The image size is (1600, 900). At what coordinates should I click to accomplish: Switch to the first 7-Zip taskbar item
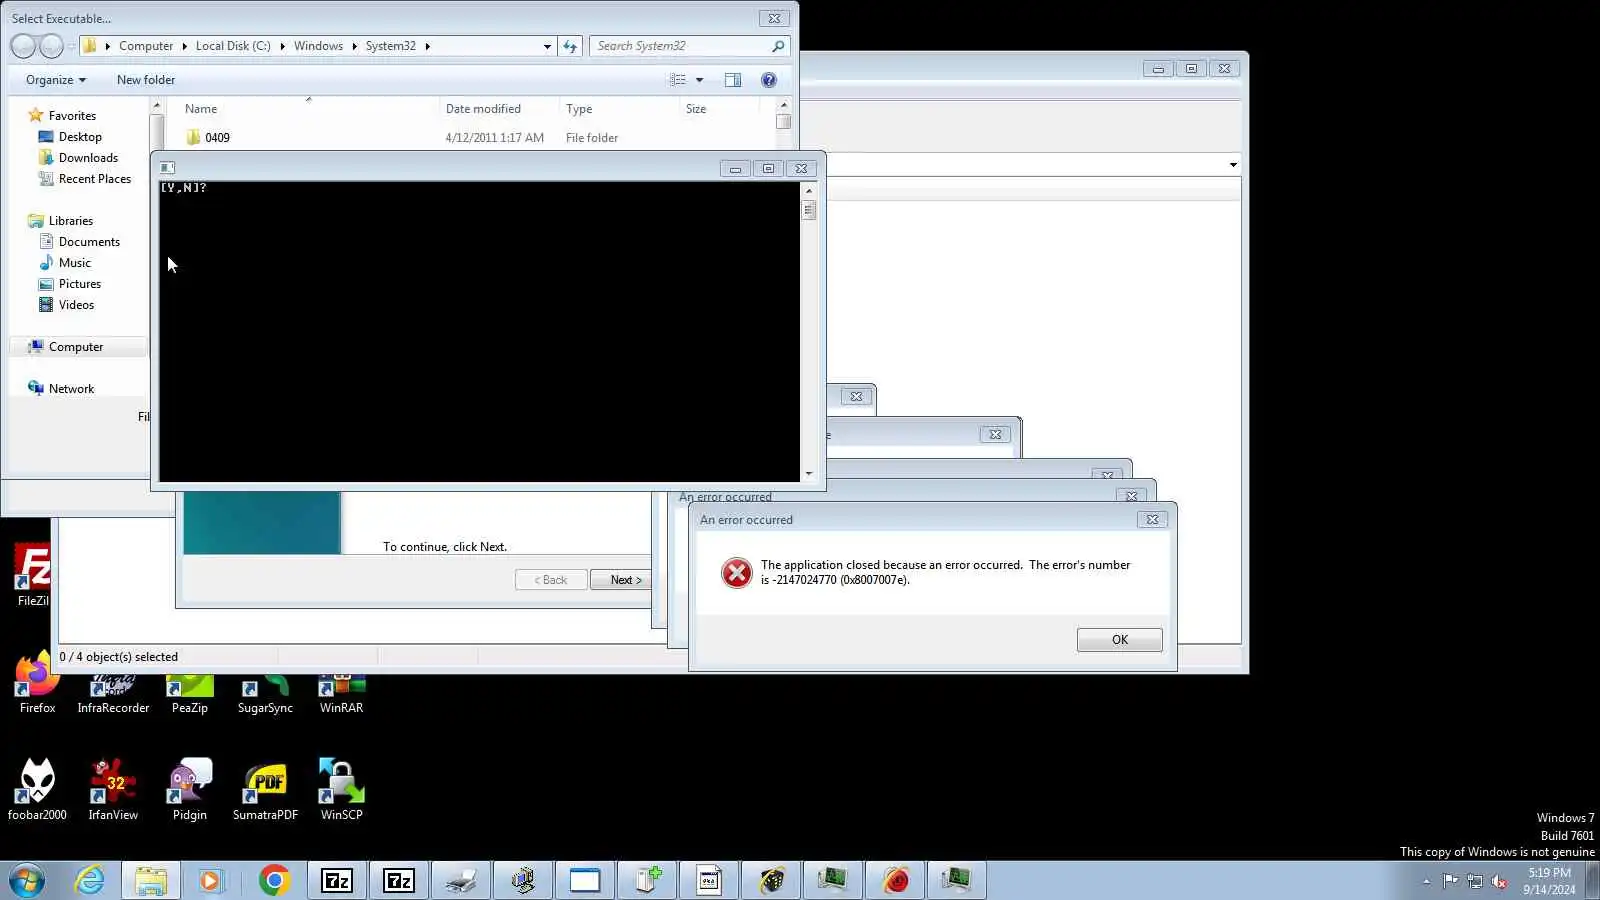(x=337, y=880)
